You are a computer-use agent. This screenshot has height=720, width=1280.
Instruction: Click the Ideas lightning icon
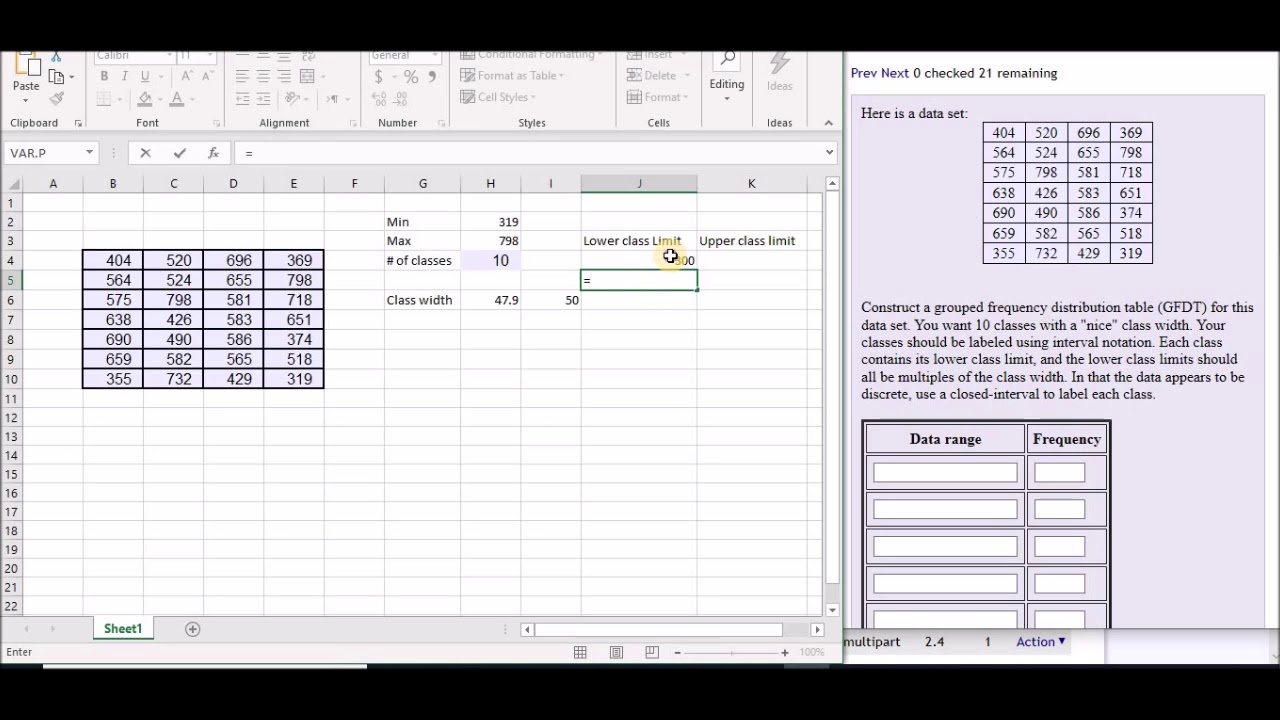[780, 65]
